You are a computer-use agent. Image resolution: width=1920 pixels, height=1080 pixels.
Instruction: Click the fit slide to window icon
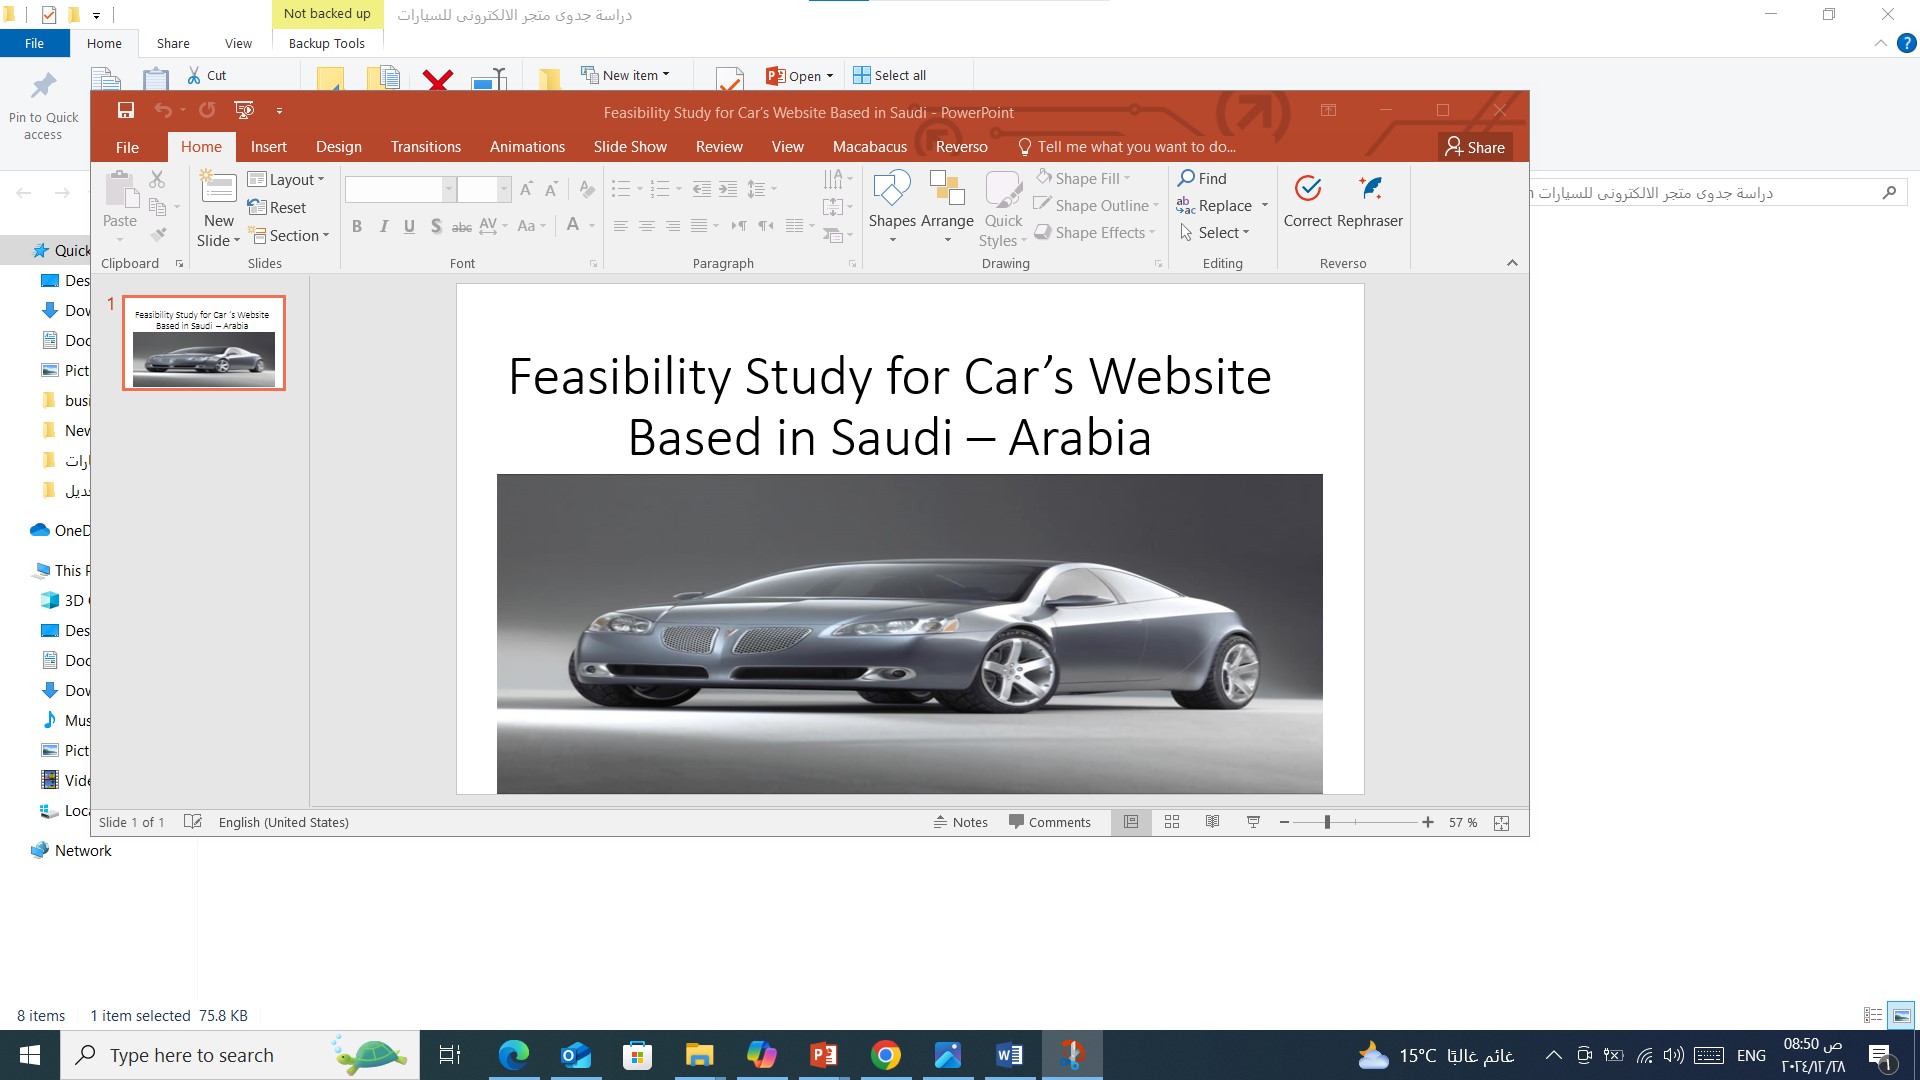(1501, 822)
